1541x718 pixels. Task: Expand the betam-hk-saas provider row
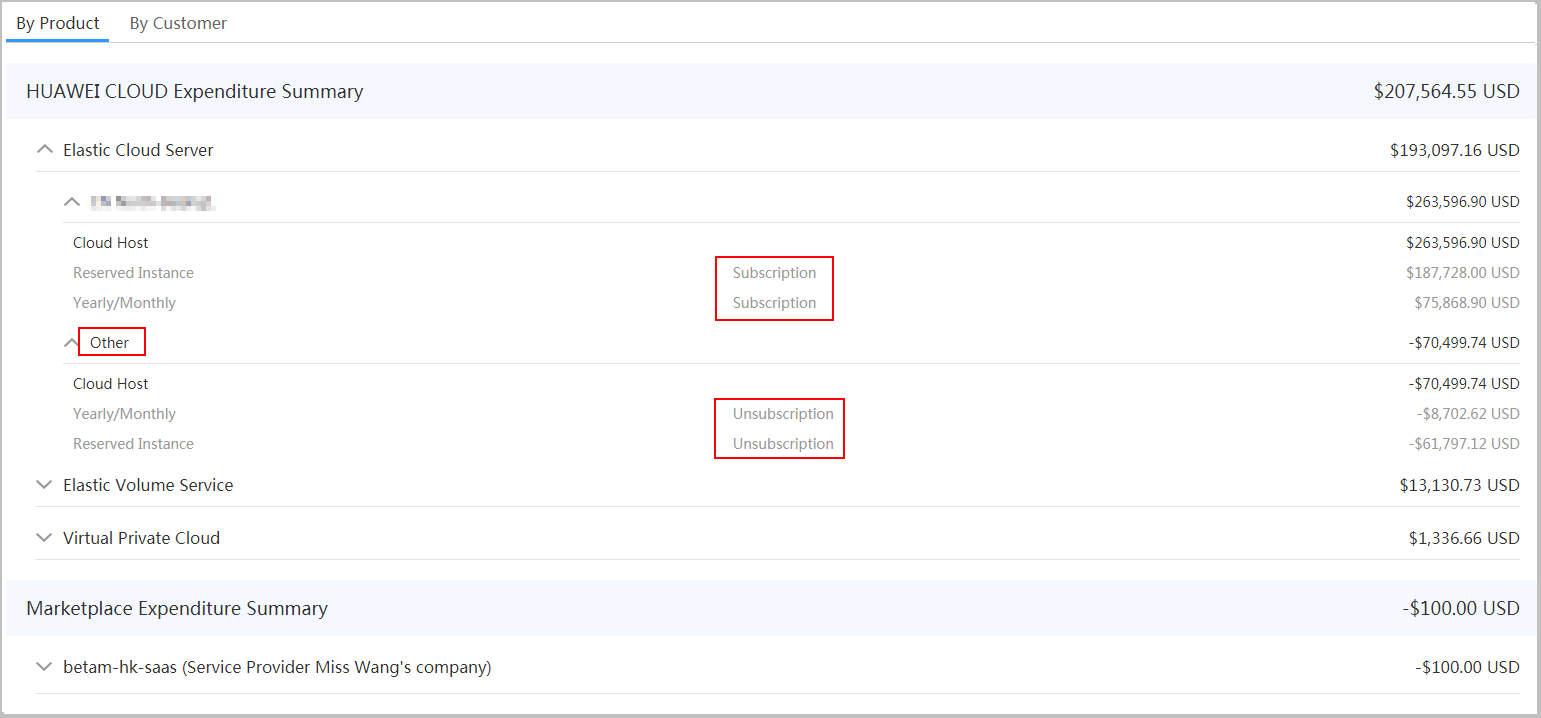44,667
